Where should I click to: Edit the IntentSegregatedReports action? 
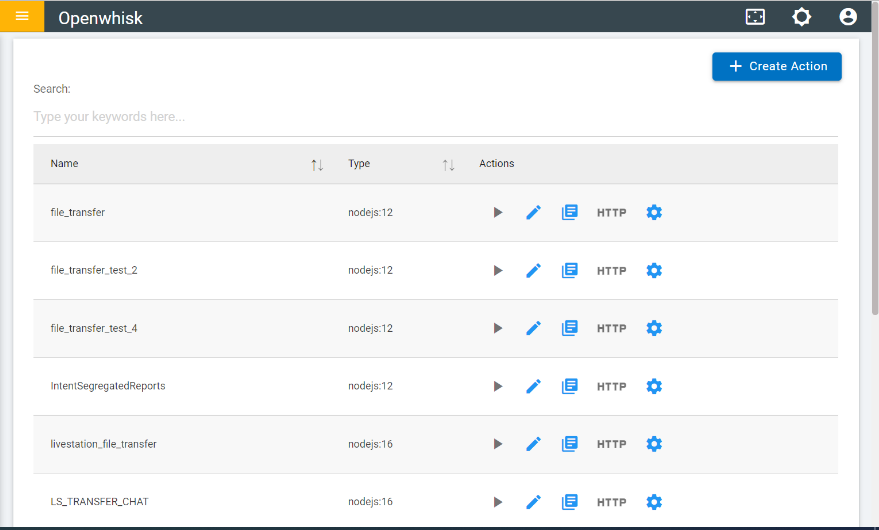click(534, 386)
